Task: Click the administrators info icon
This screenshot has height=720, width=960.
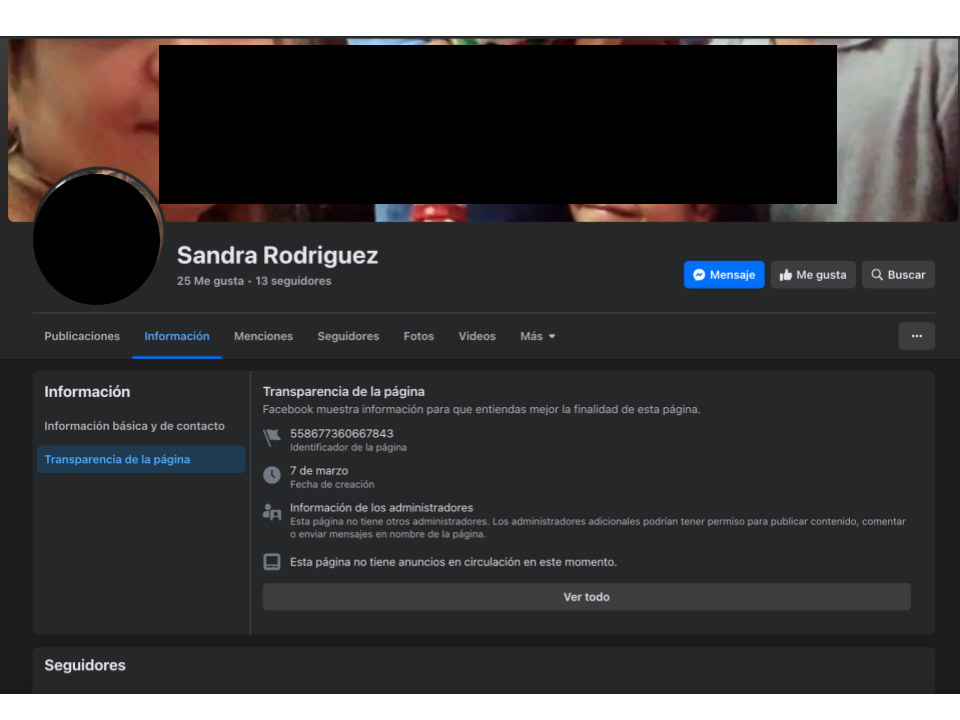Action: [x=272, y=512]
